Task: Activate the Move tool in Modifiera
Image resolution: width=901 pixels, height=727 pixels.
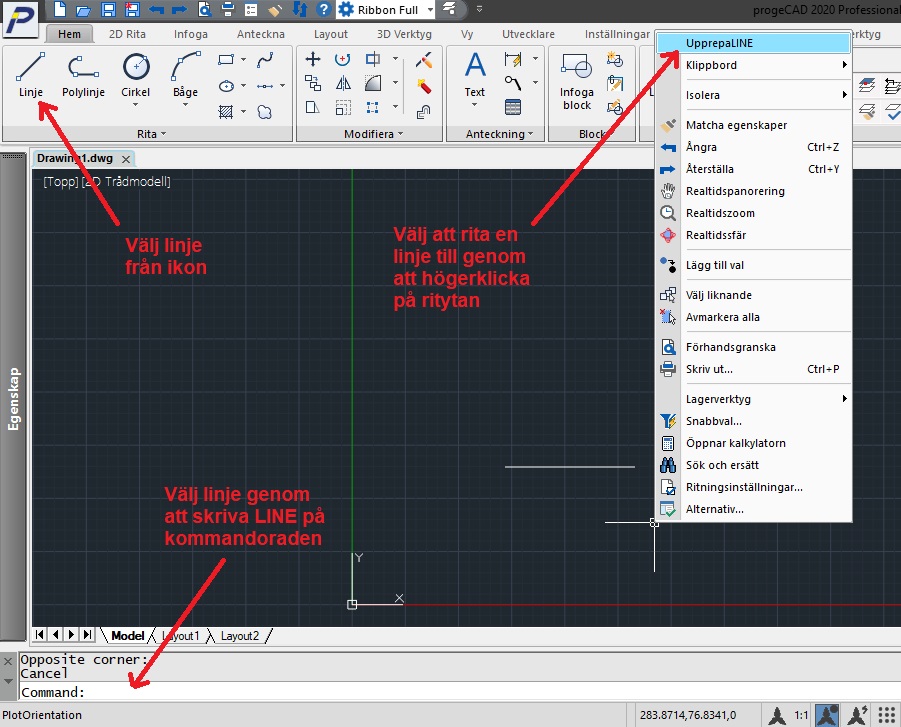Action: [x=313, y=59]
